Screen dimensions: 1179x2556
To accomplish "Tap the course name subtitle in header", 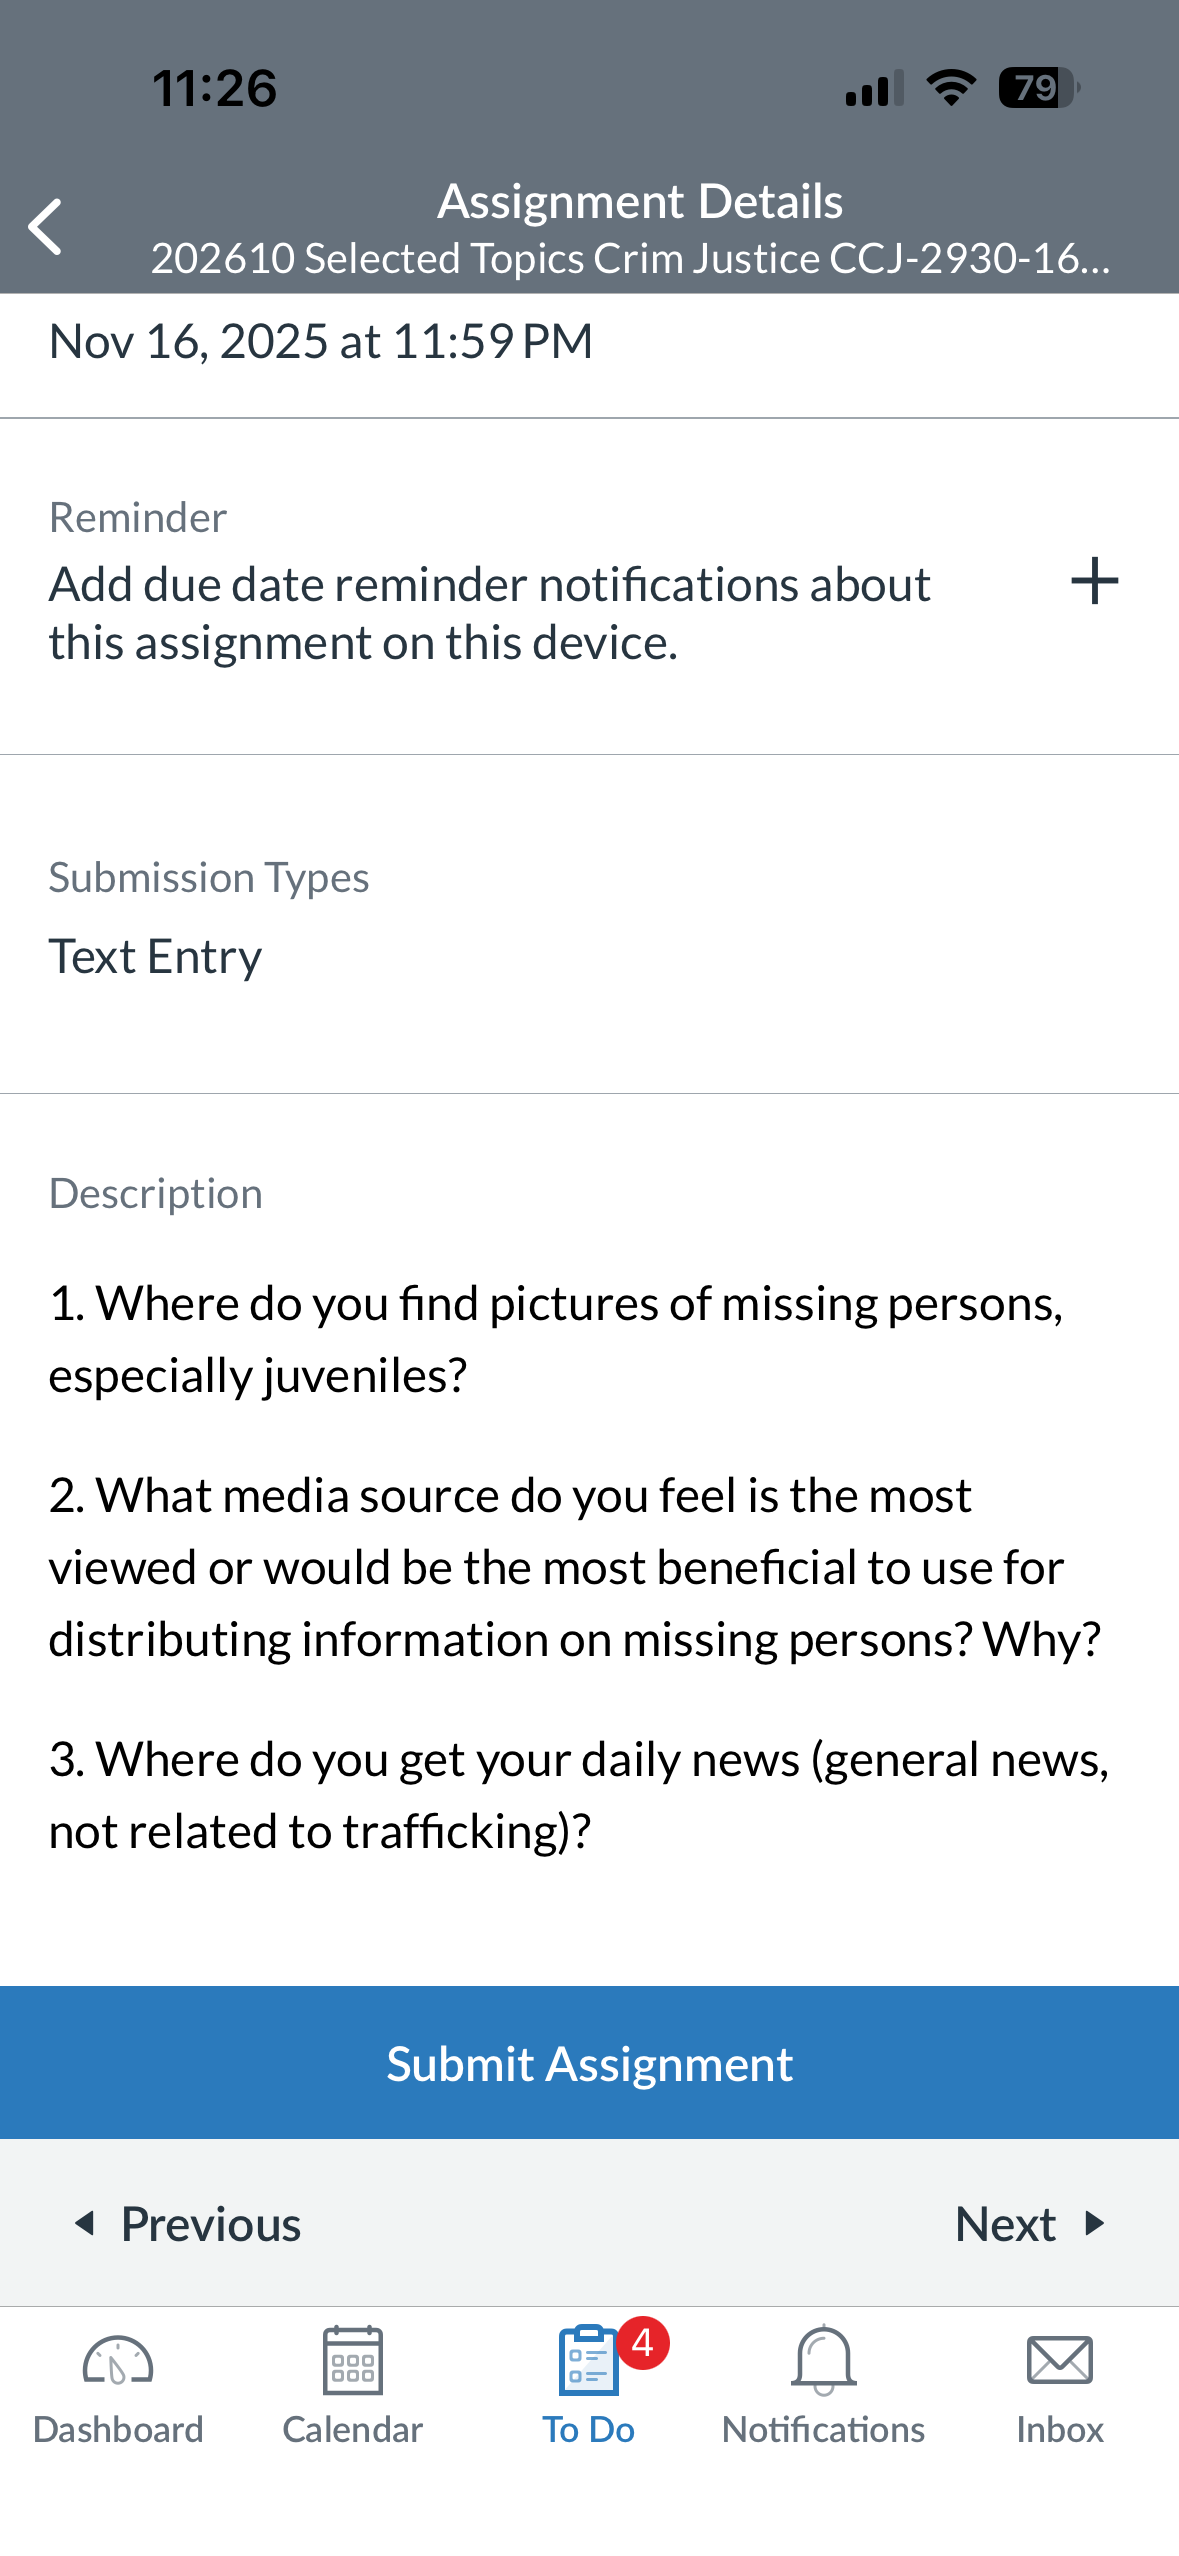I will coord(630,258).
